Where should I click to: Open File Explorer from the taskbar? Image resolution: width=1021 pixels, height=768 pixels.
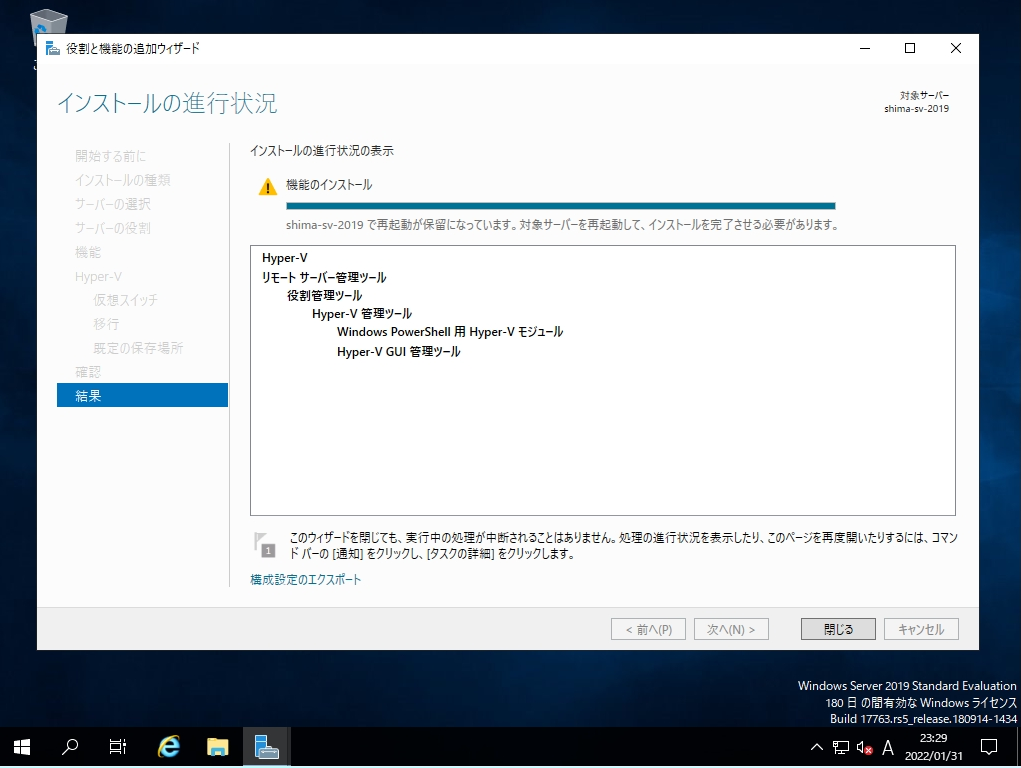click(217, 747)
